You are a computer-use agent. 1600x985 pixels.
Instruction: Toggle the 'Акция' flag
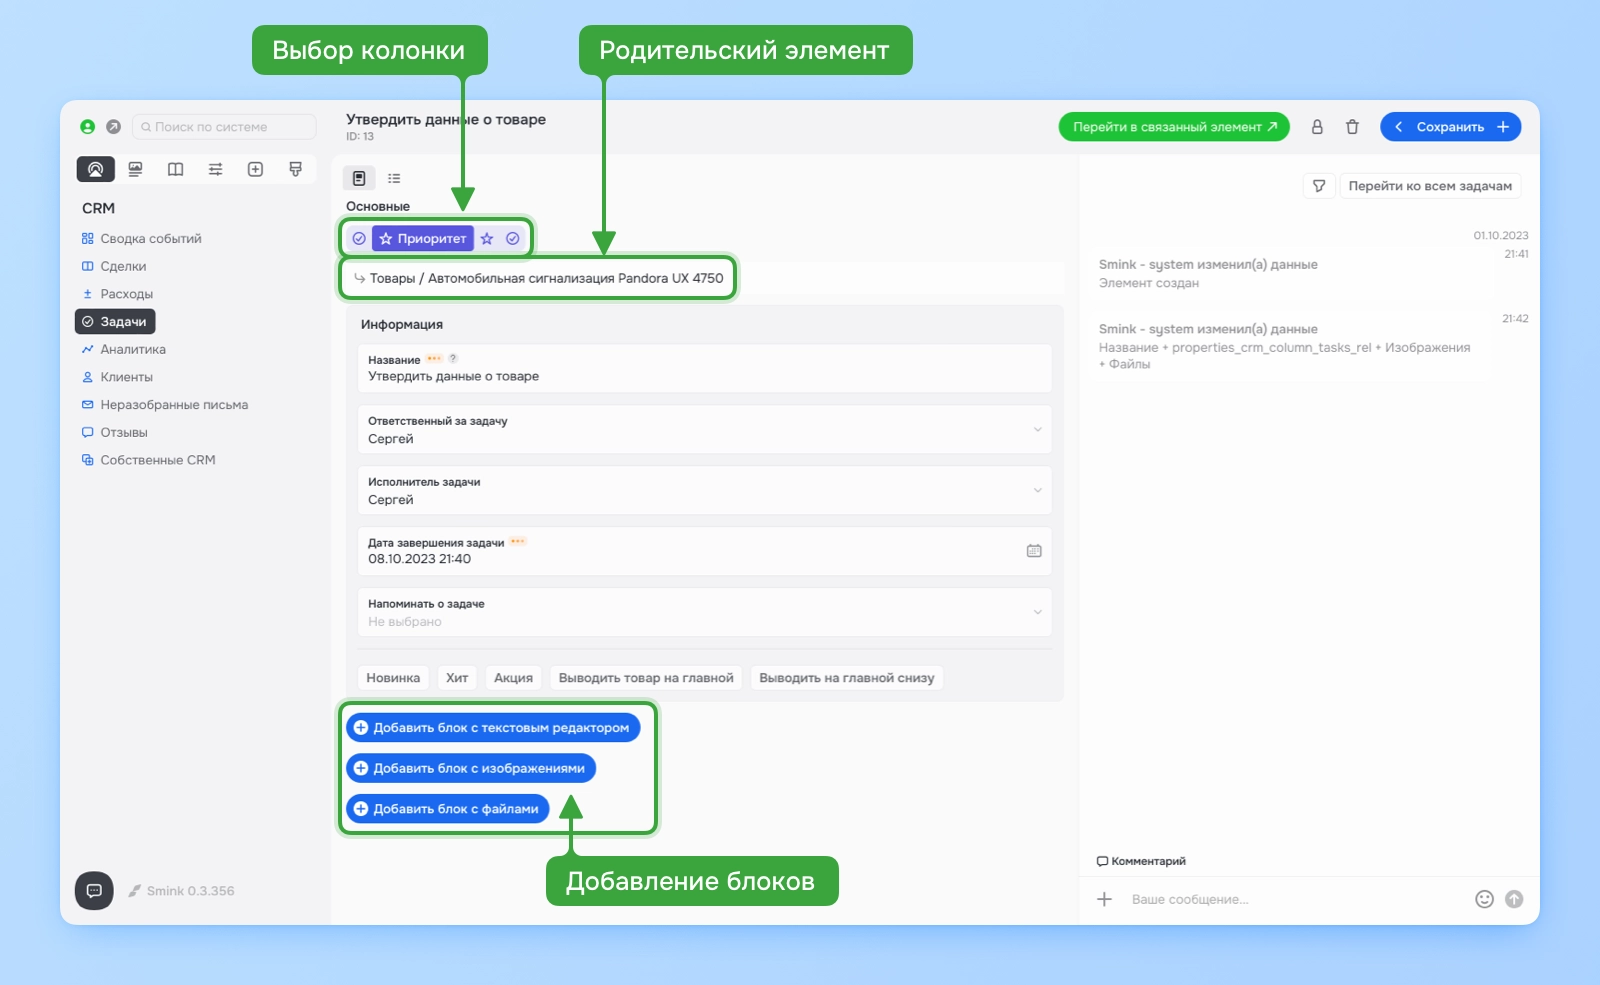click(x=513, y=678)
